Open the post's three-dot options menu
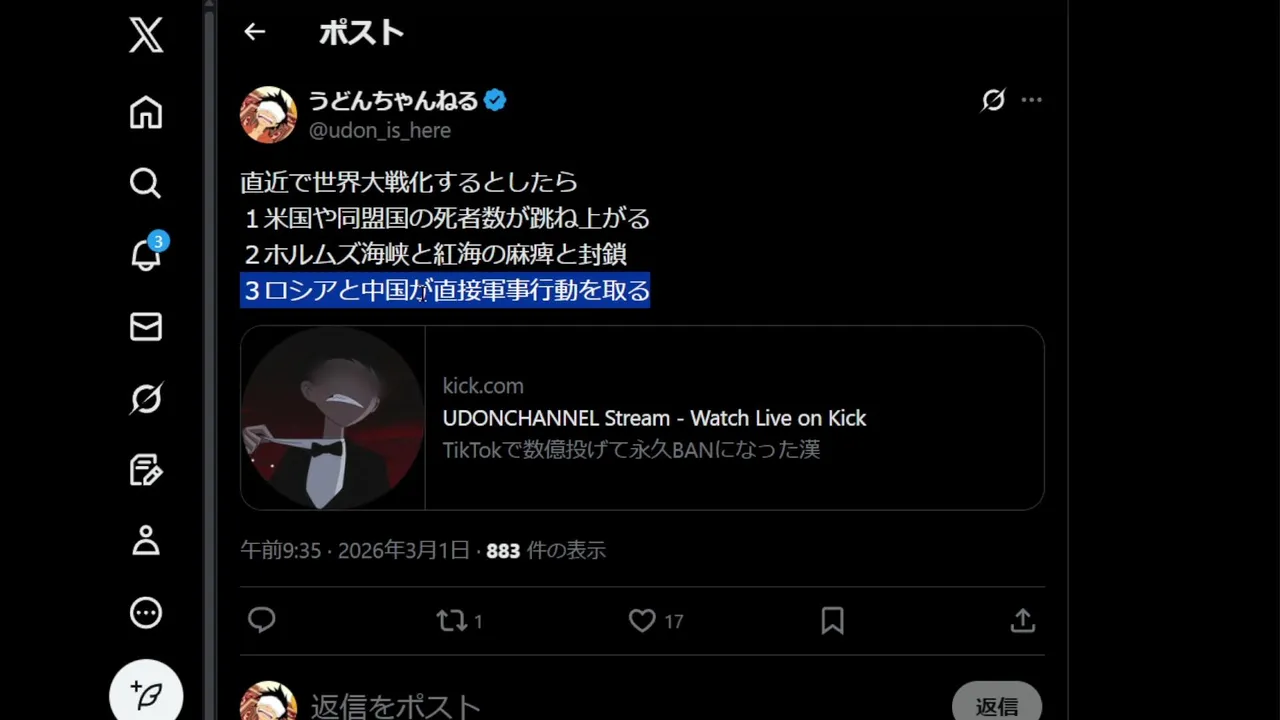This screenshot has height=720, width=1280. 1032,100
